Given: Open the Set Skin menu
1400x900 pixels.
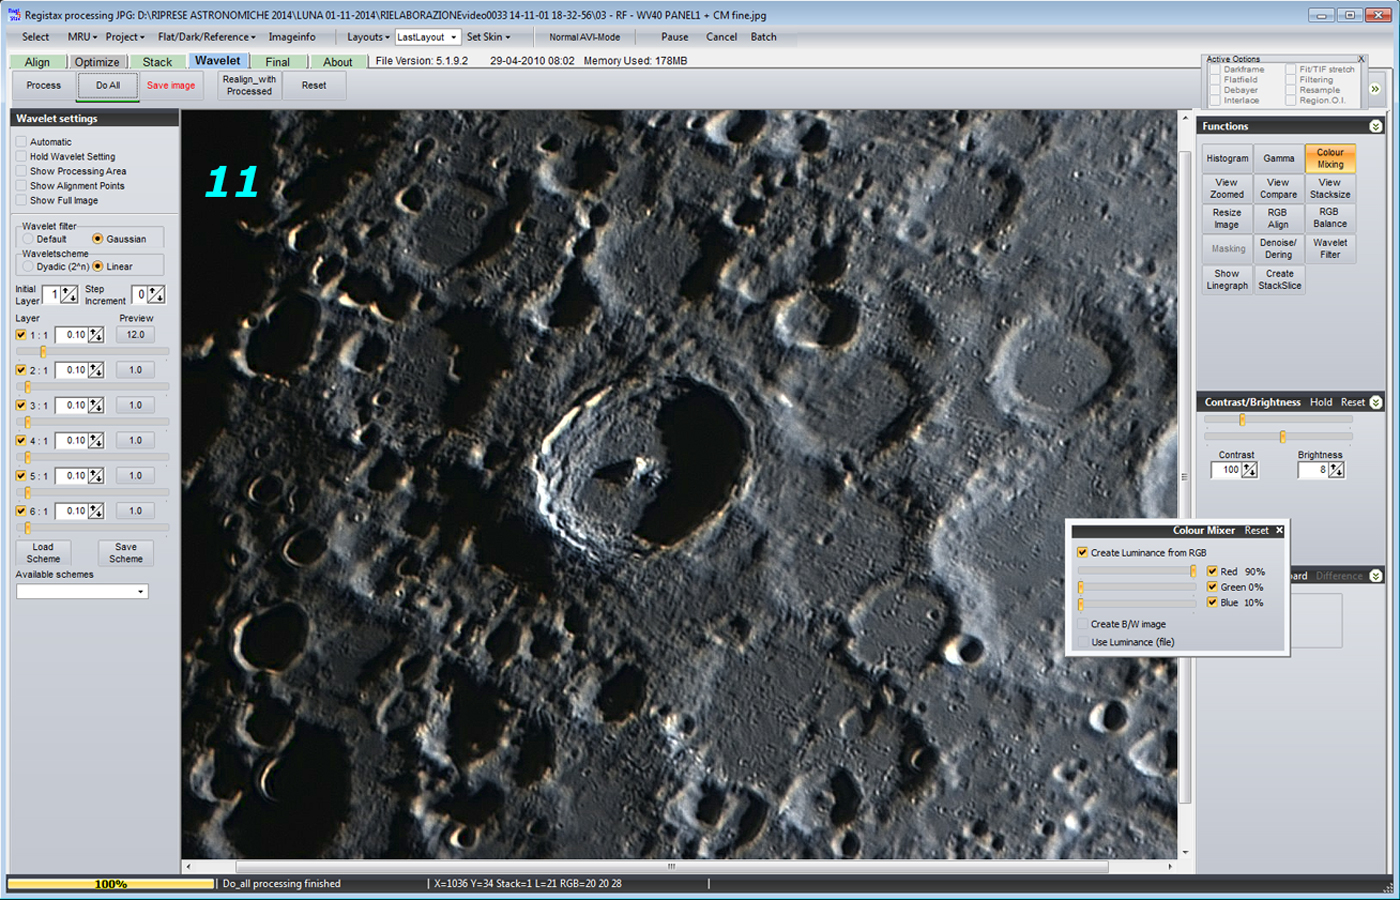Looking at the screenshot, I should [x=488, y=37].
